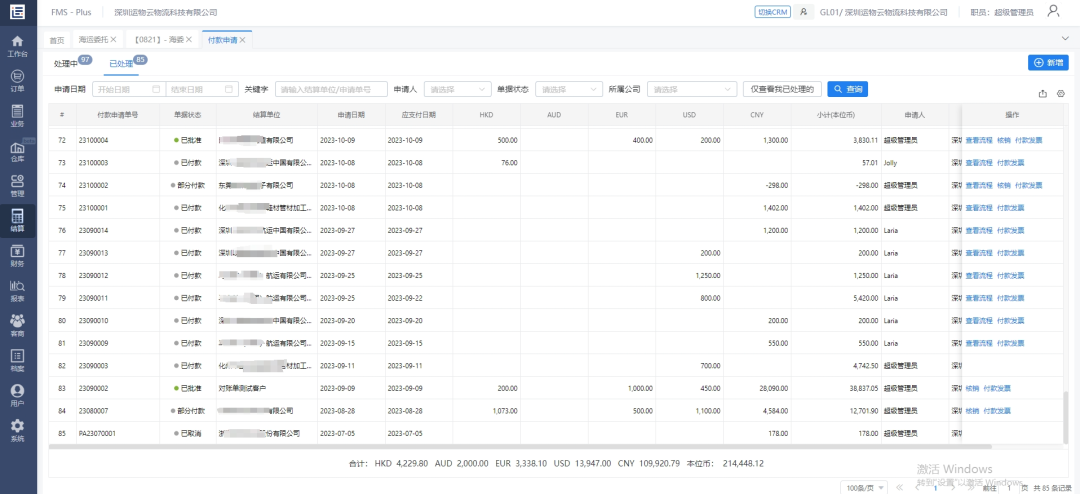Select the 付款申请 tab
The image size is (1080, 494).
click(x=222, y=40)
